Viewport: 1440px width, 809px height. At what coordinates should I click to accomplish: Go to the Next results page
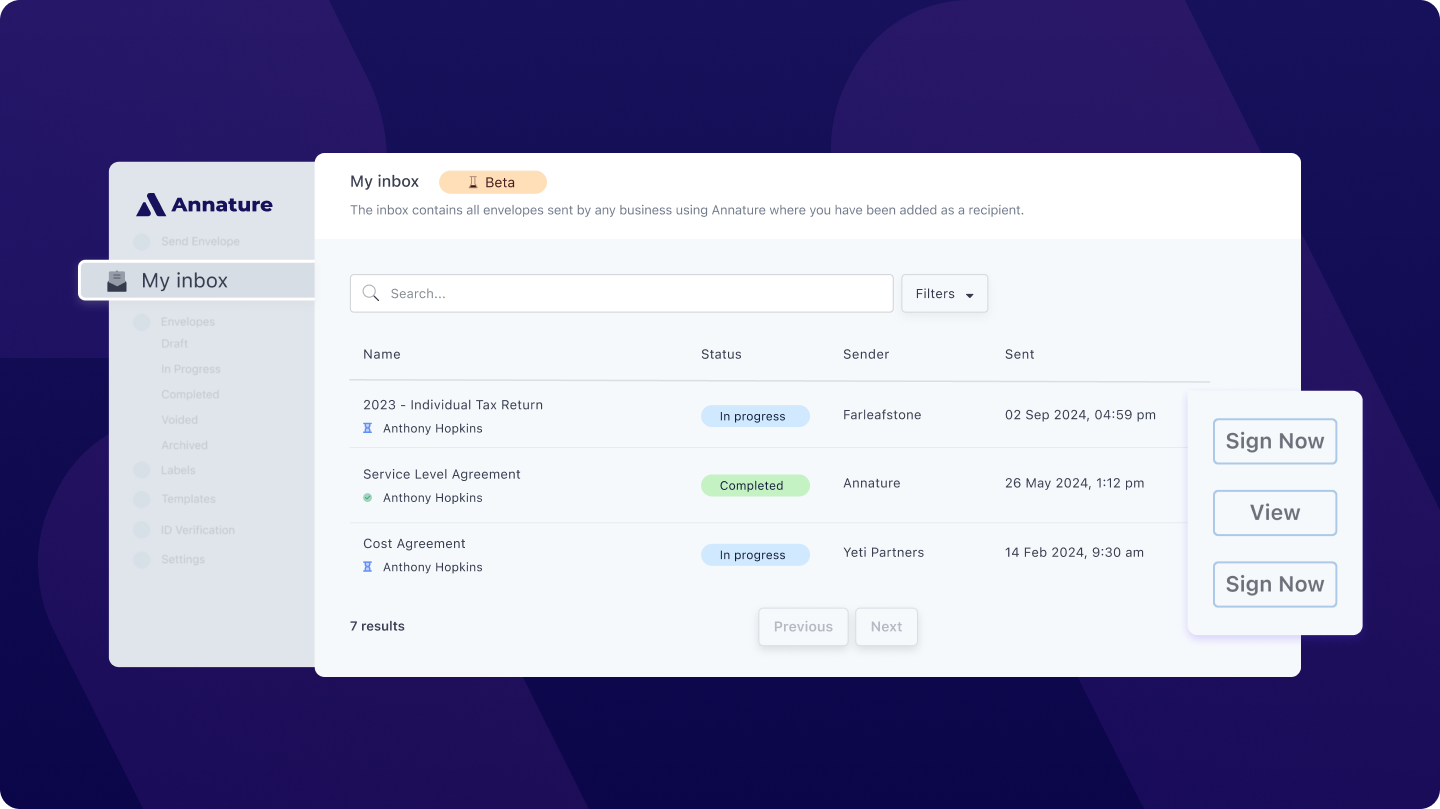pyautogui.click(x=886, y=627)
